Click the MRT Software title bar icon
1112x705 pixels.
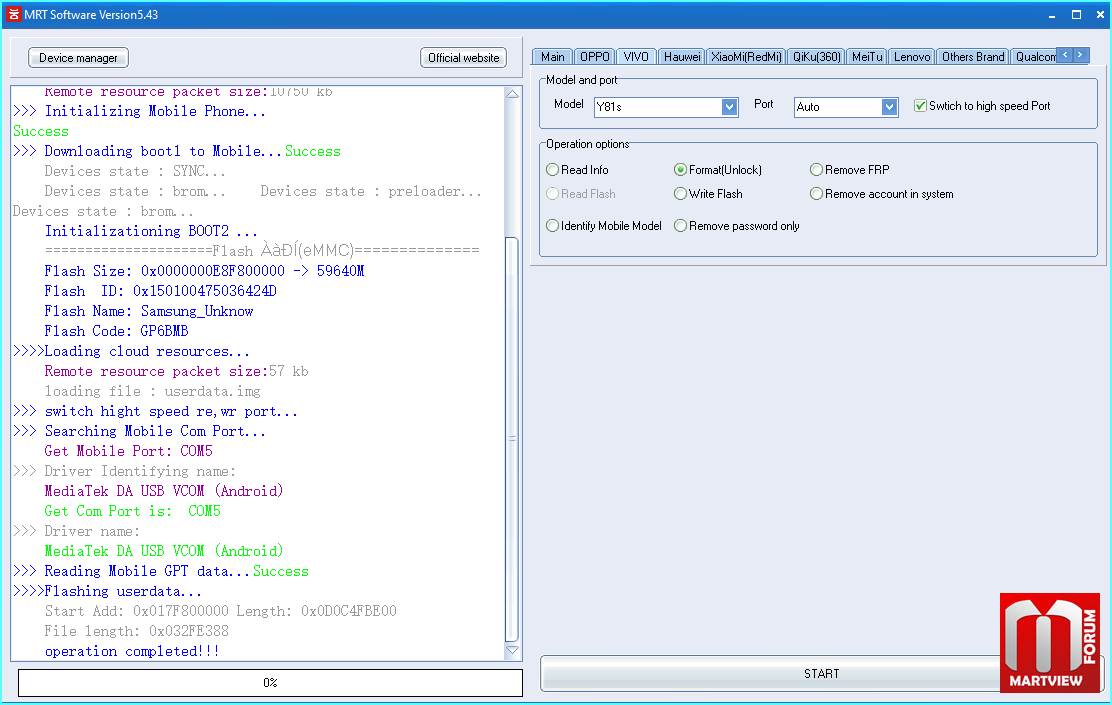tap(13, 14)
